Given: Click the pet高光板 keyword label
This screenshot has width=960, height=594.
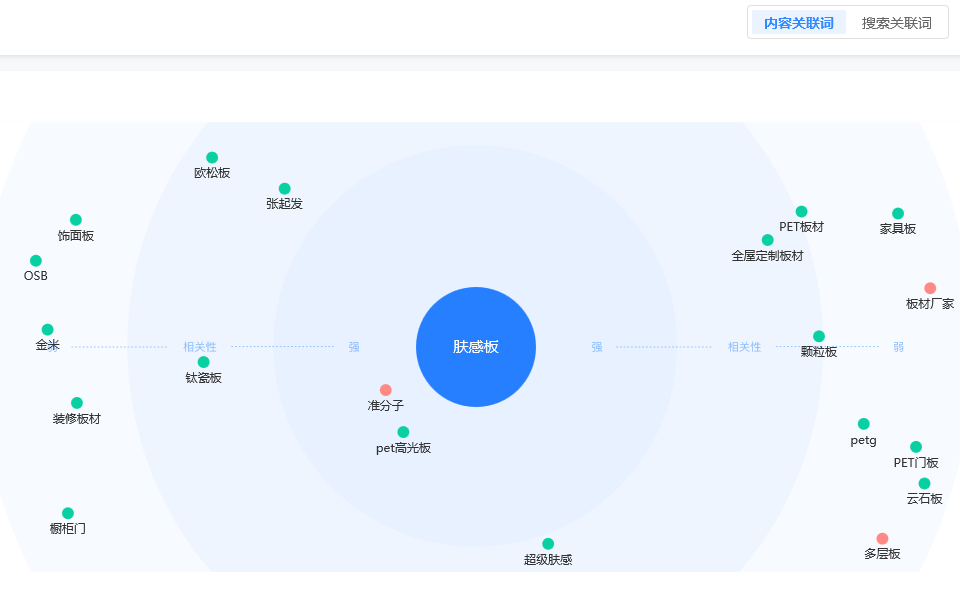Looking at the screenshot, I should (403, 448).
